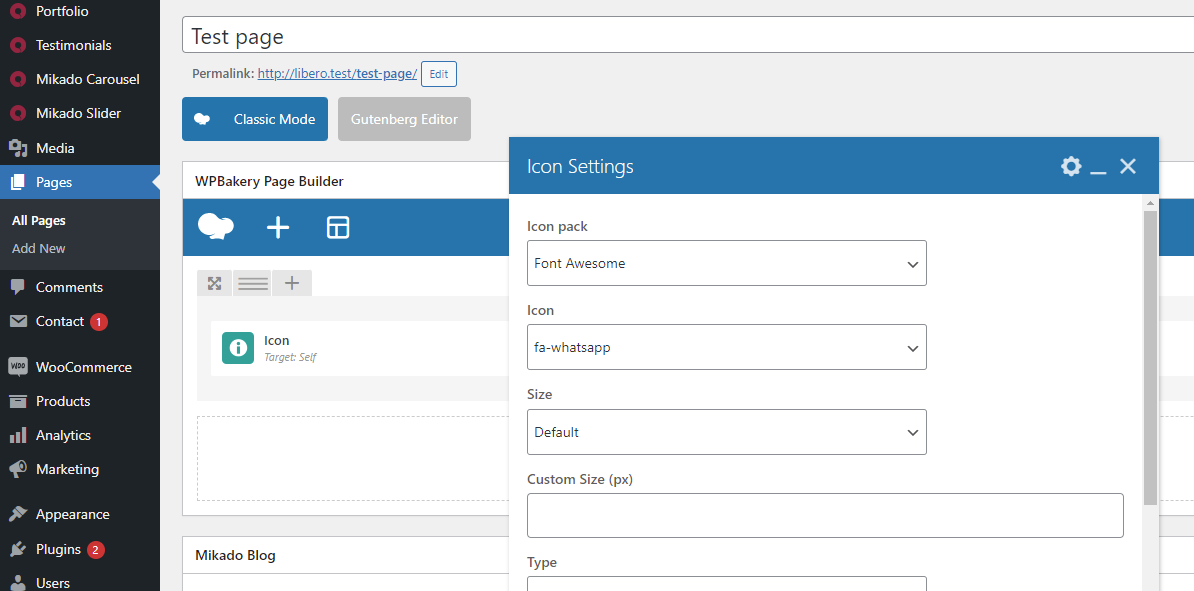Click the Contact notification badge
The height and width of the screenshot is (591, 1194).
click(99, 322)
